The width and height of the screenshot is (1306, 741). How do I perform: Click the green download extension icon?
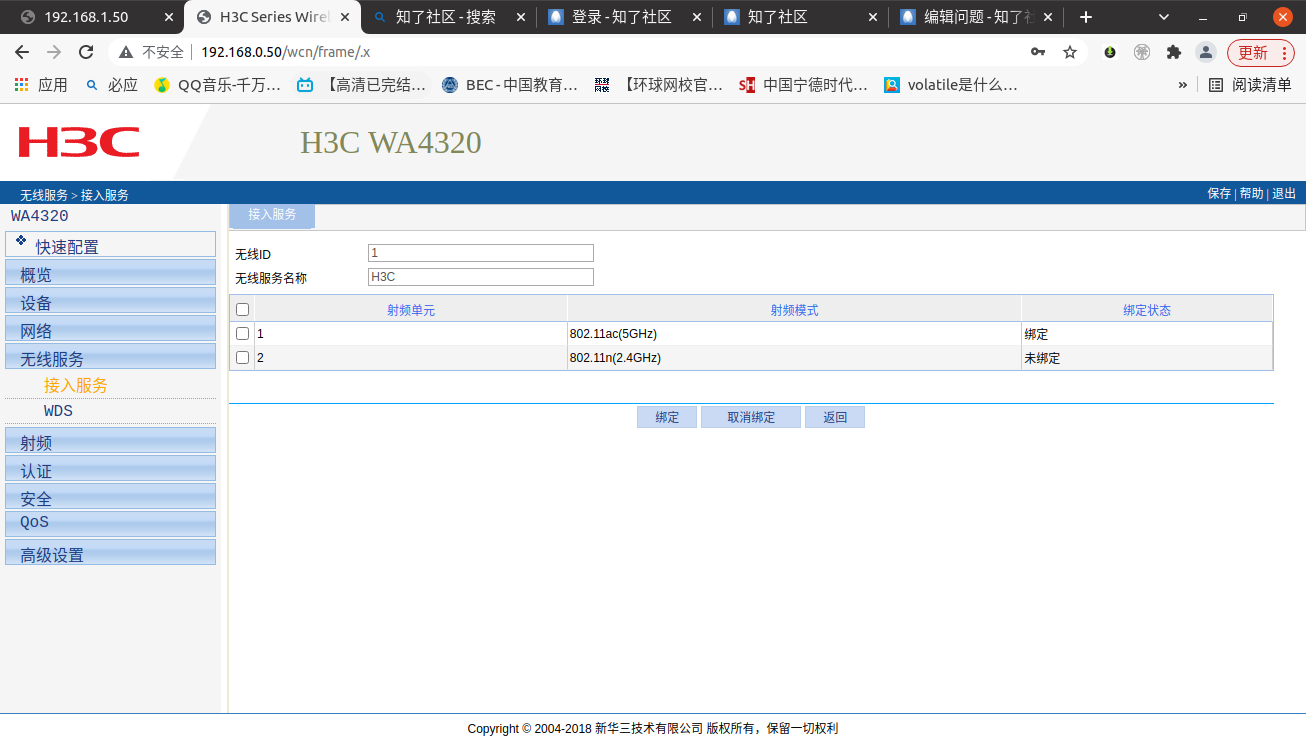tap(1110, 52)
